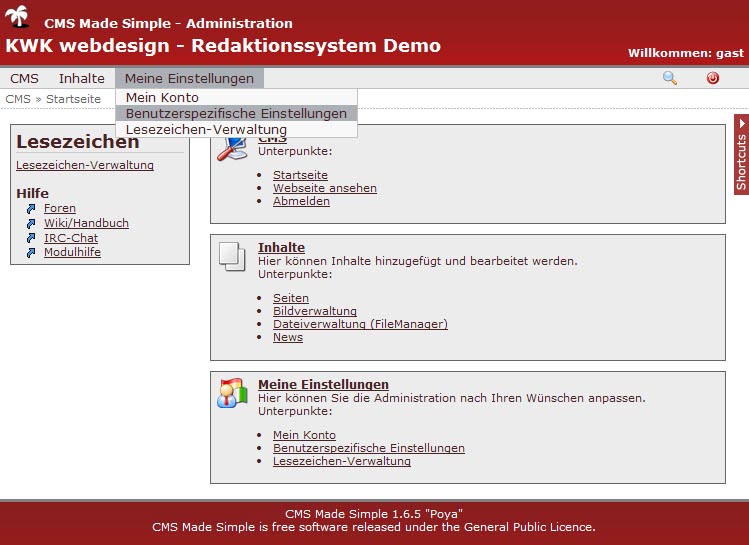Click the 'Willkommen: gast' text
This screenshot has width=749, height=545.
tap(686, 53)
